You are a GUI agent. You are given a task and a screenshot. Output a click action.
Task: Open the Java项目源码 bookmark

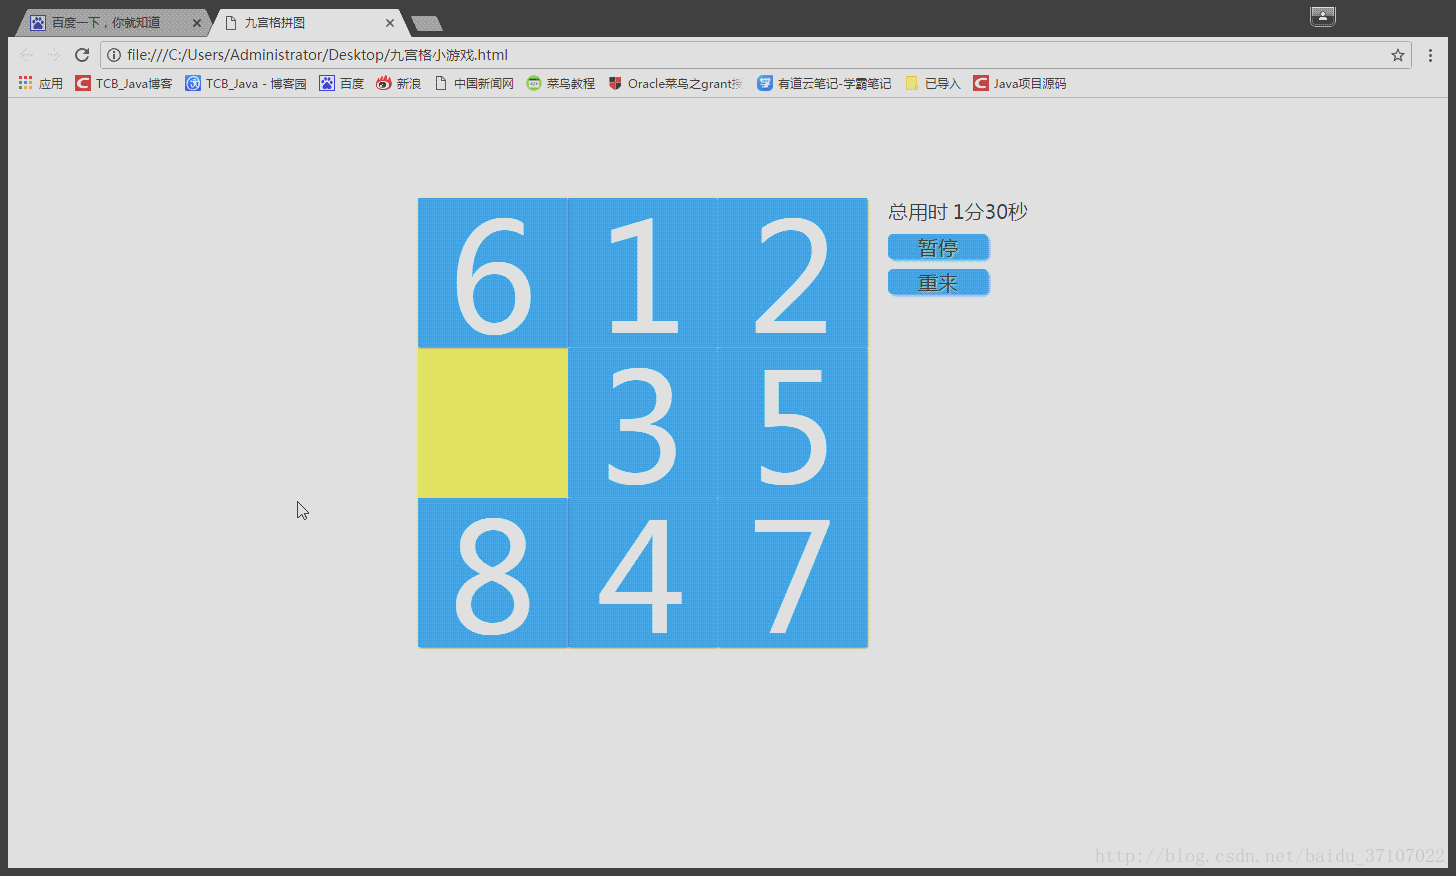[x=1020, y=83]
